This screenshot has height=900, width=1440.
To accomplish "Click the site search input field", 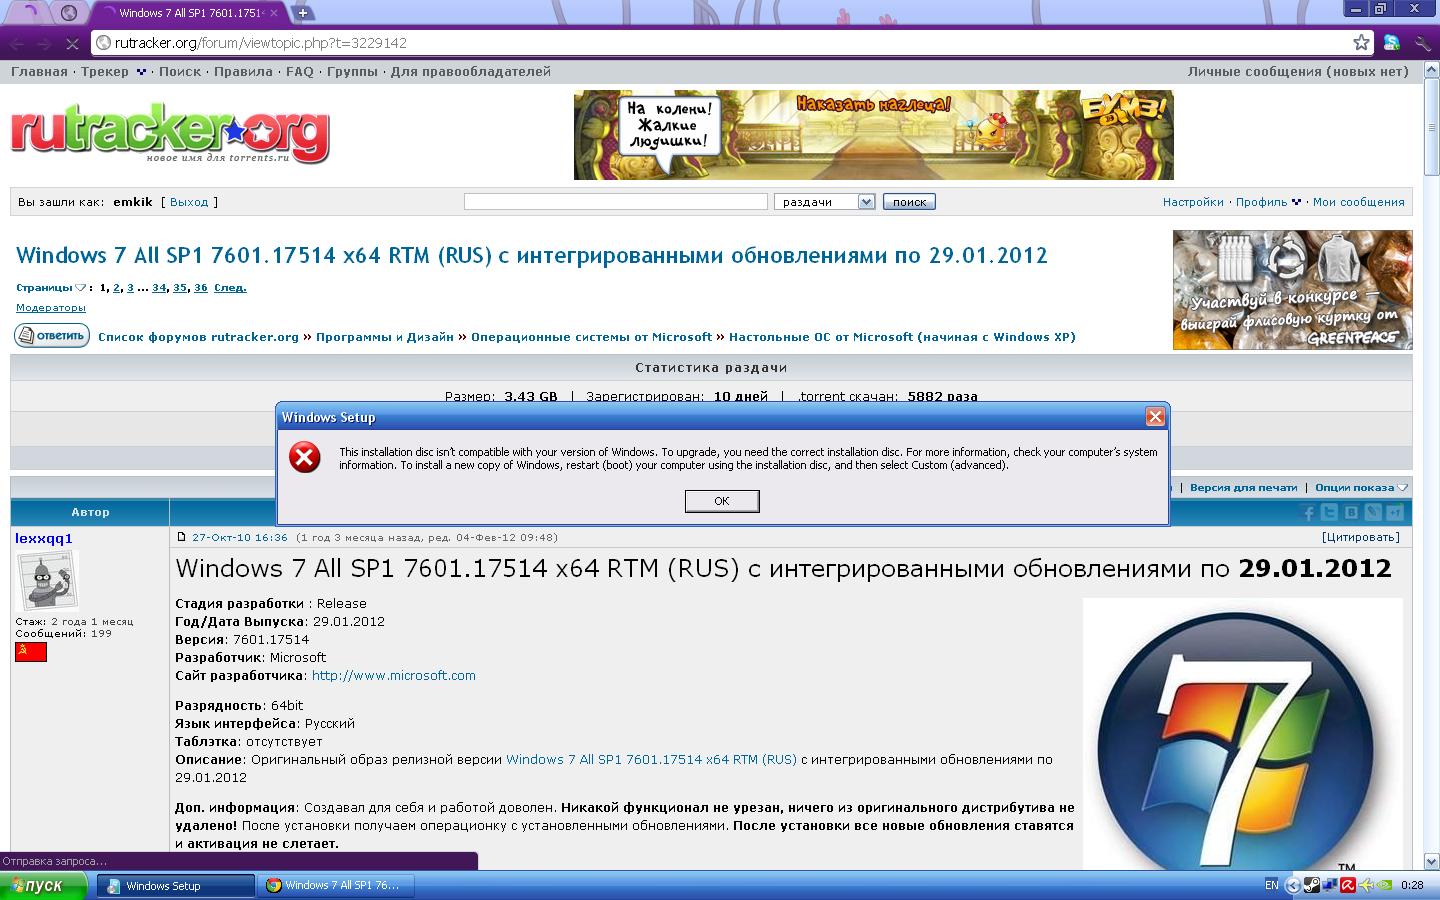I will (616, 202).
